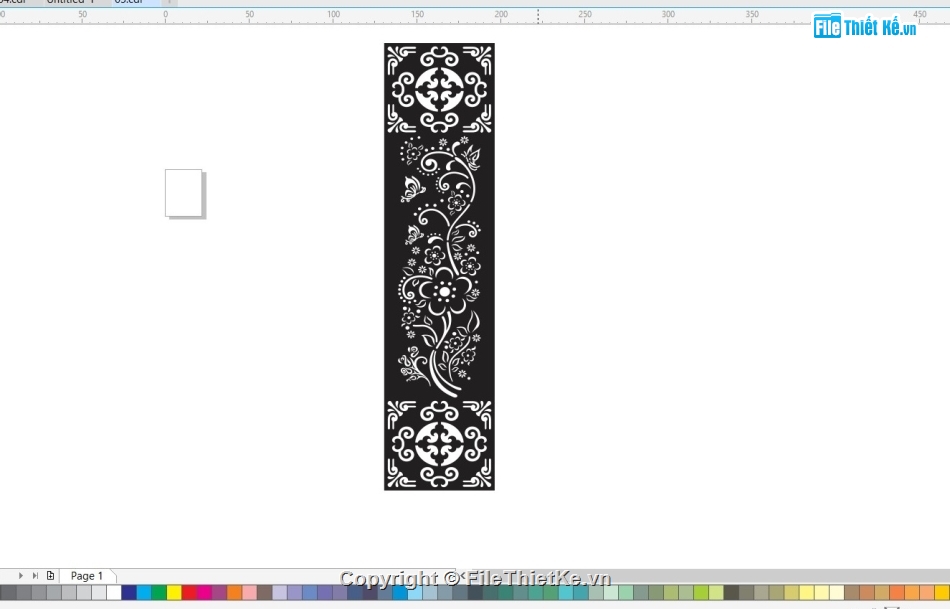The width and height of the screenshot is (950, 609).
Task: Pick the cyan palette swatch
Action: 144,592
